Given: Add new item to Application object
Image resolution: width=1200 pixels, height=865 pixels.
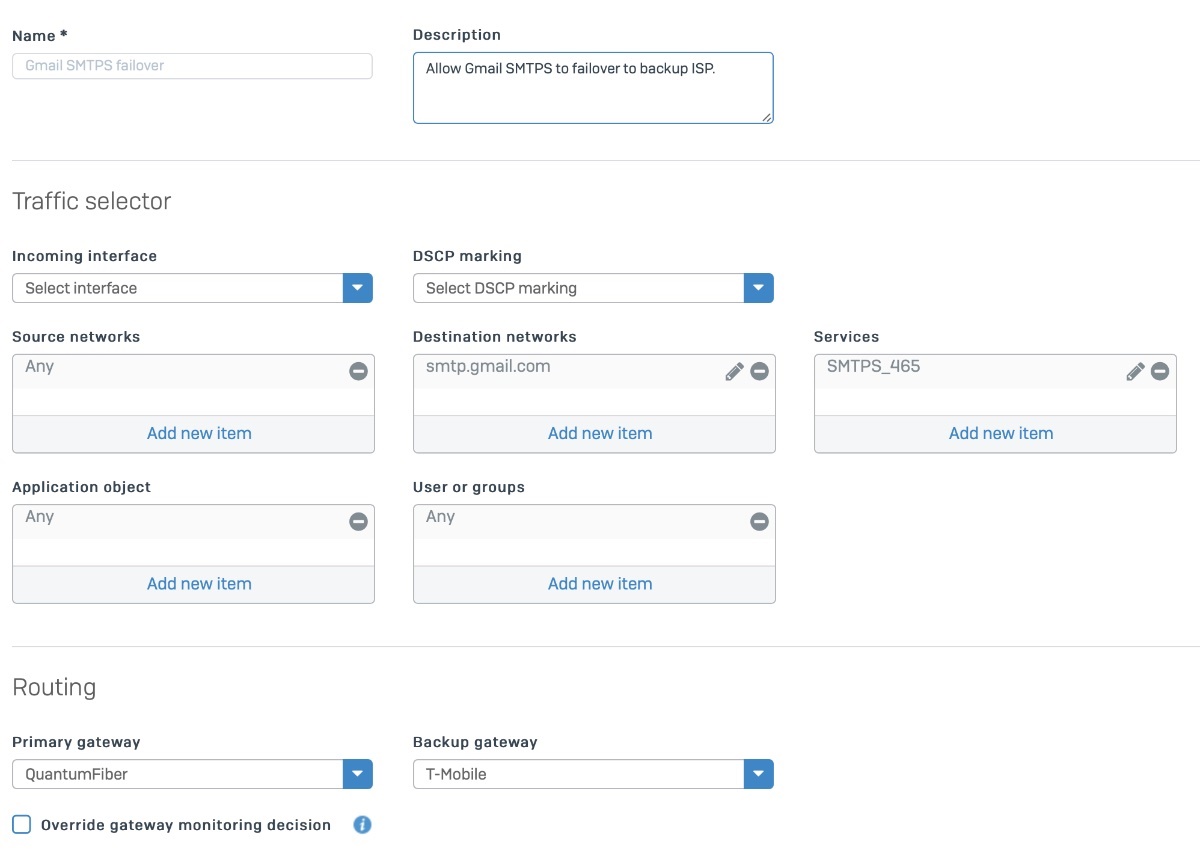Looking at the screenshot, I should (x=199, y=583).
